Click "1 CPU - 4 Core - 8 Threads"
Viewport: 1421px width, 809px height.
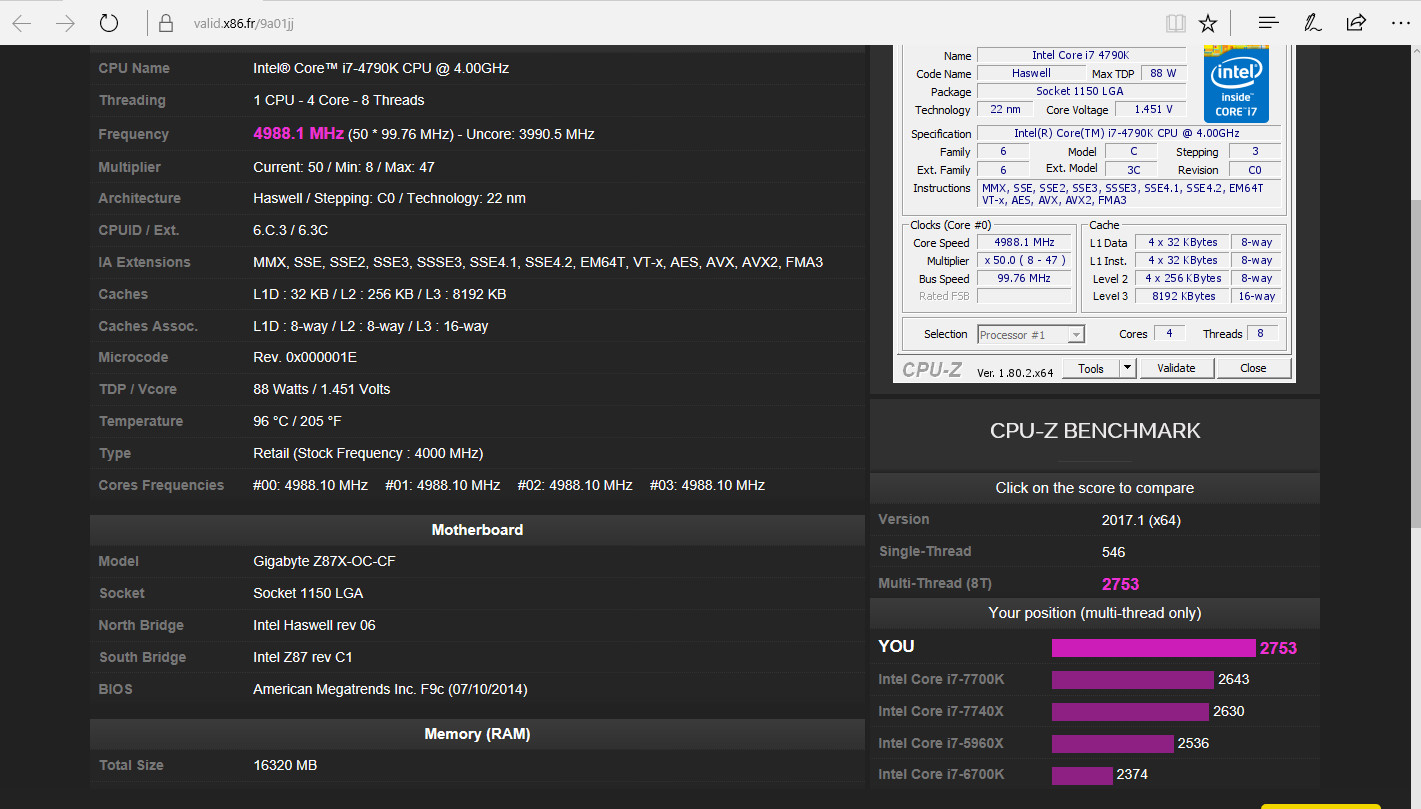pos(339,100)
